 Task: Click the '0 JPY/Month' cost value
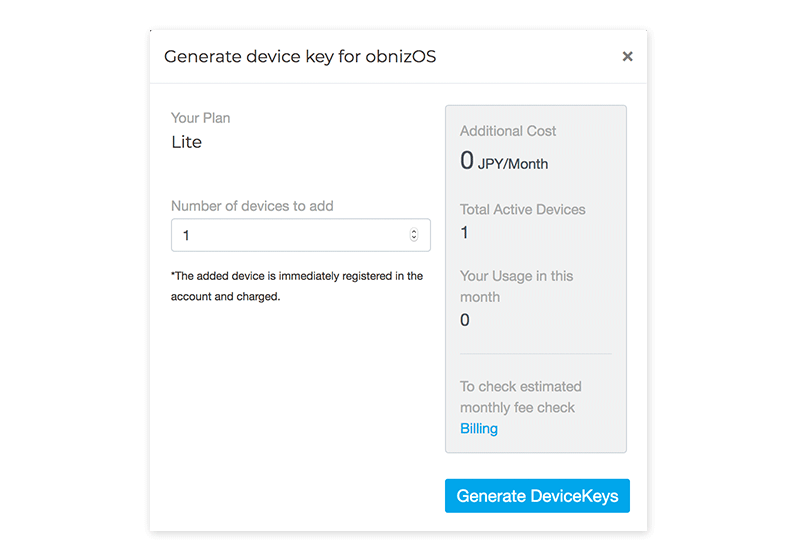[x=504, y=161]
